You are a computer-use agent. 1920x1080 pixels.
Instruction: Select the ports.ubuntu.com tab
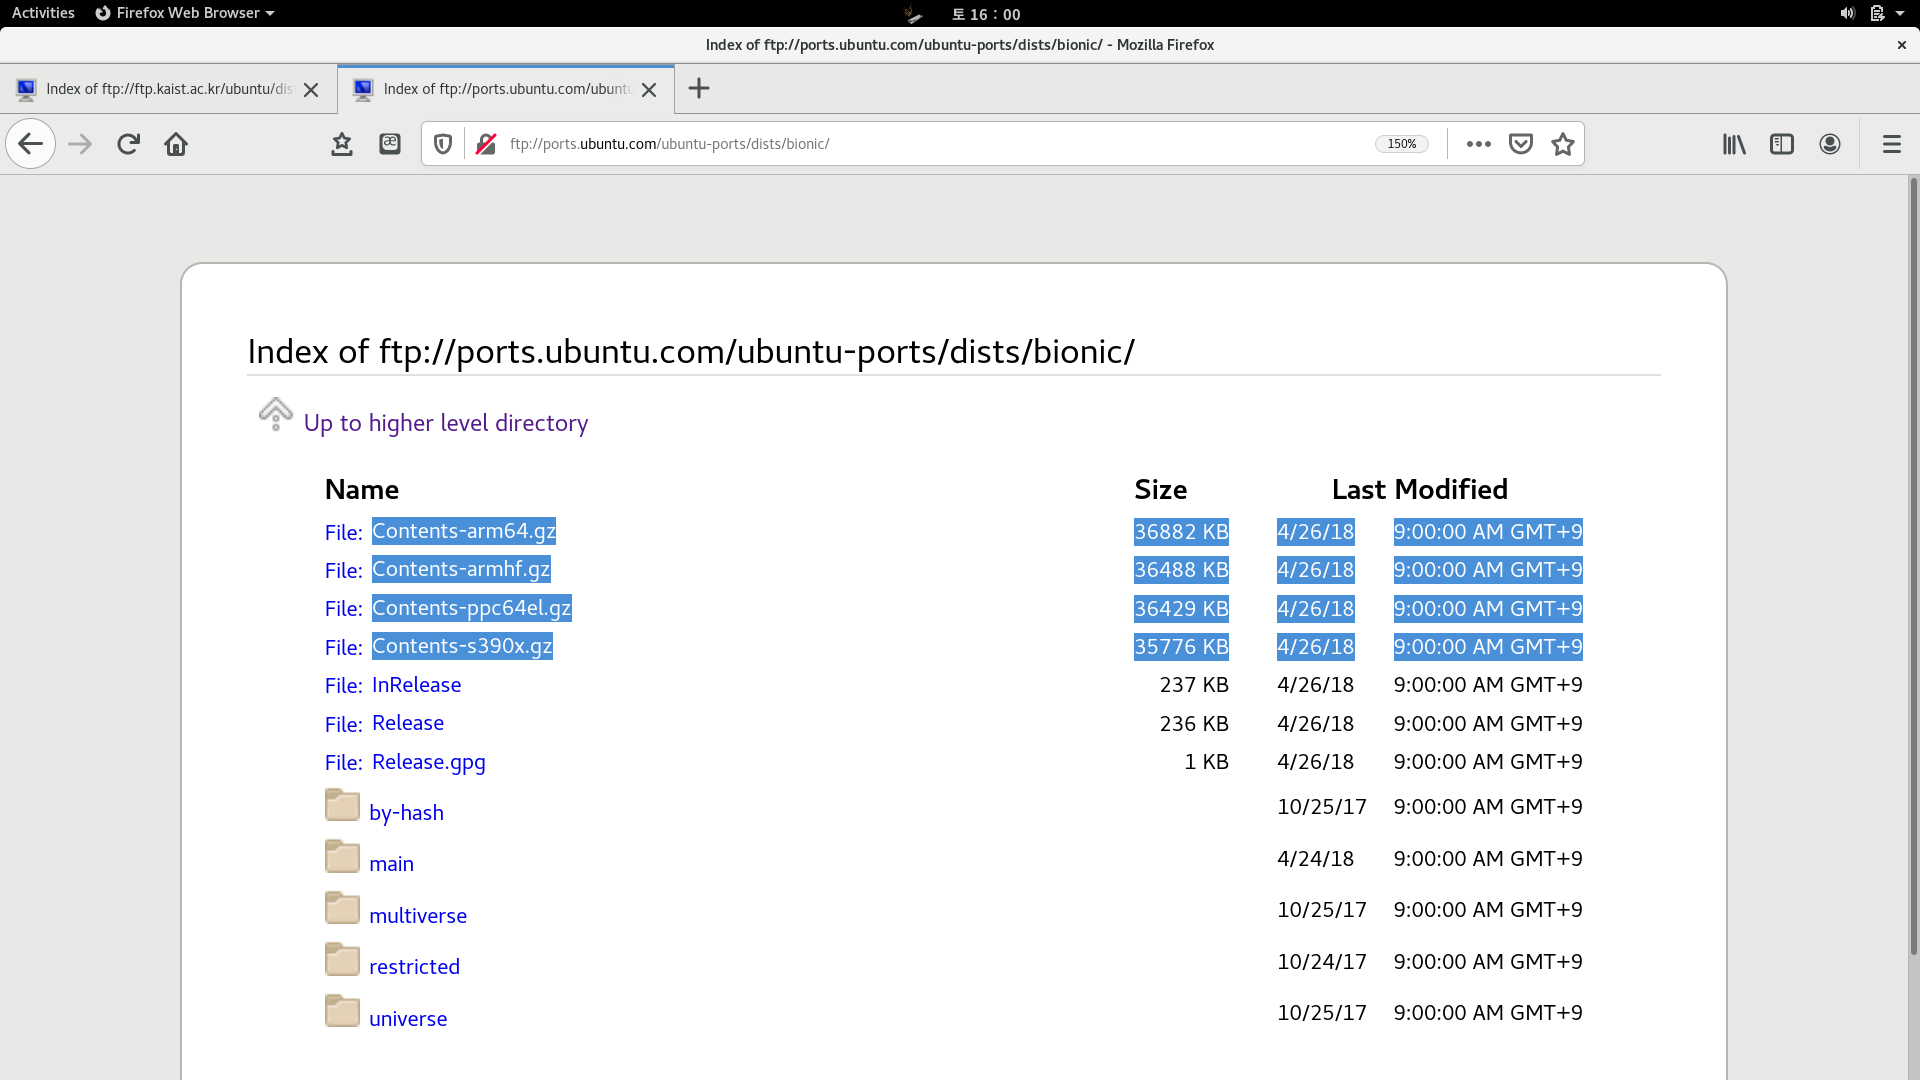(x=506, y=89)
